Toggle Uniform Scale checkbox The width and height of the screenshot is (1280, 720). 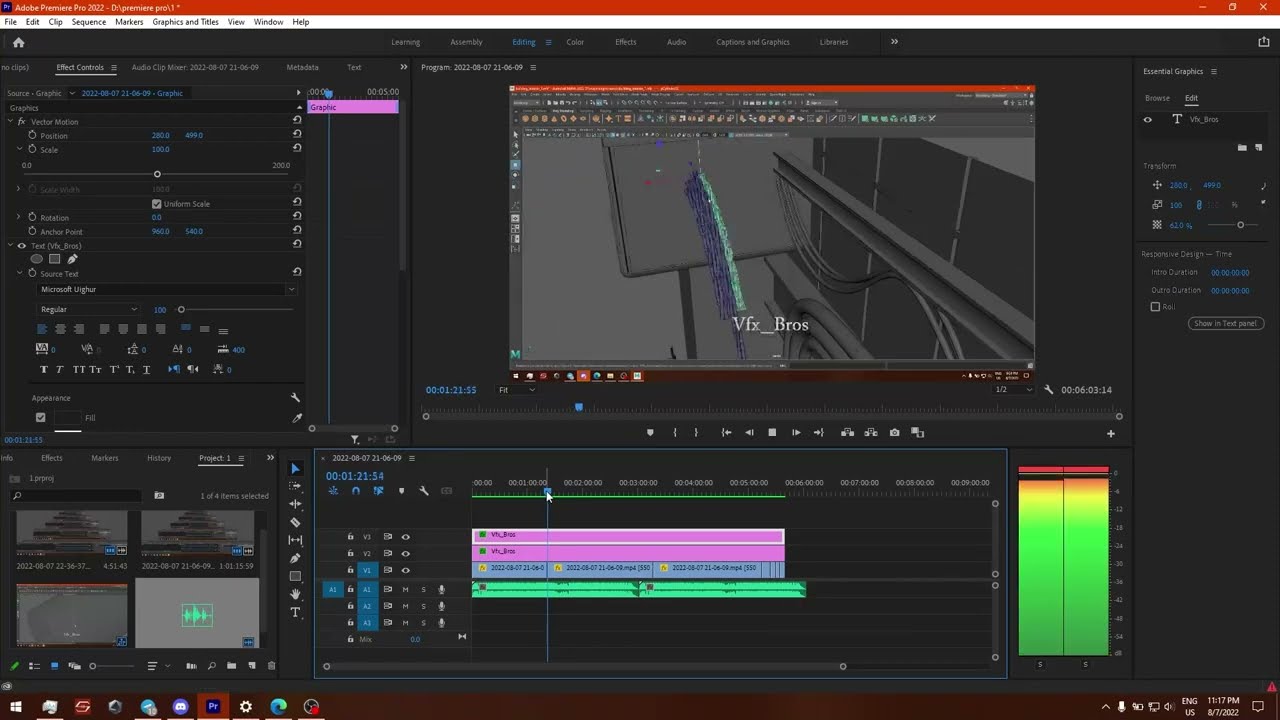point(156,204)
